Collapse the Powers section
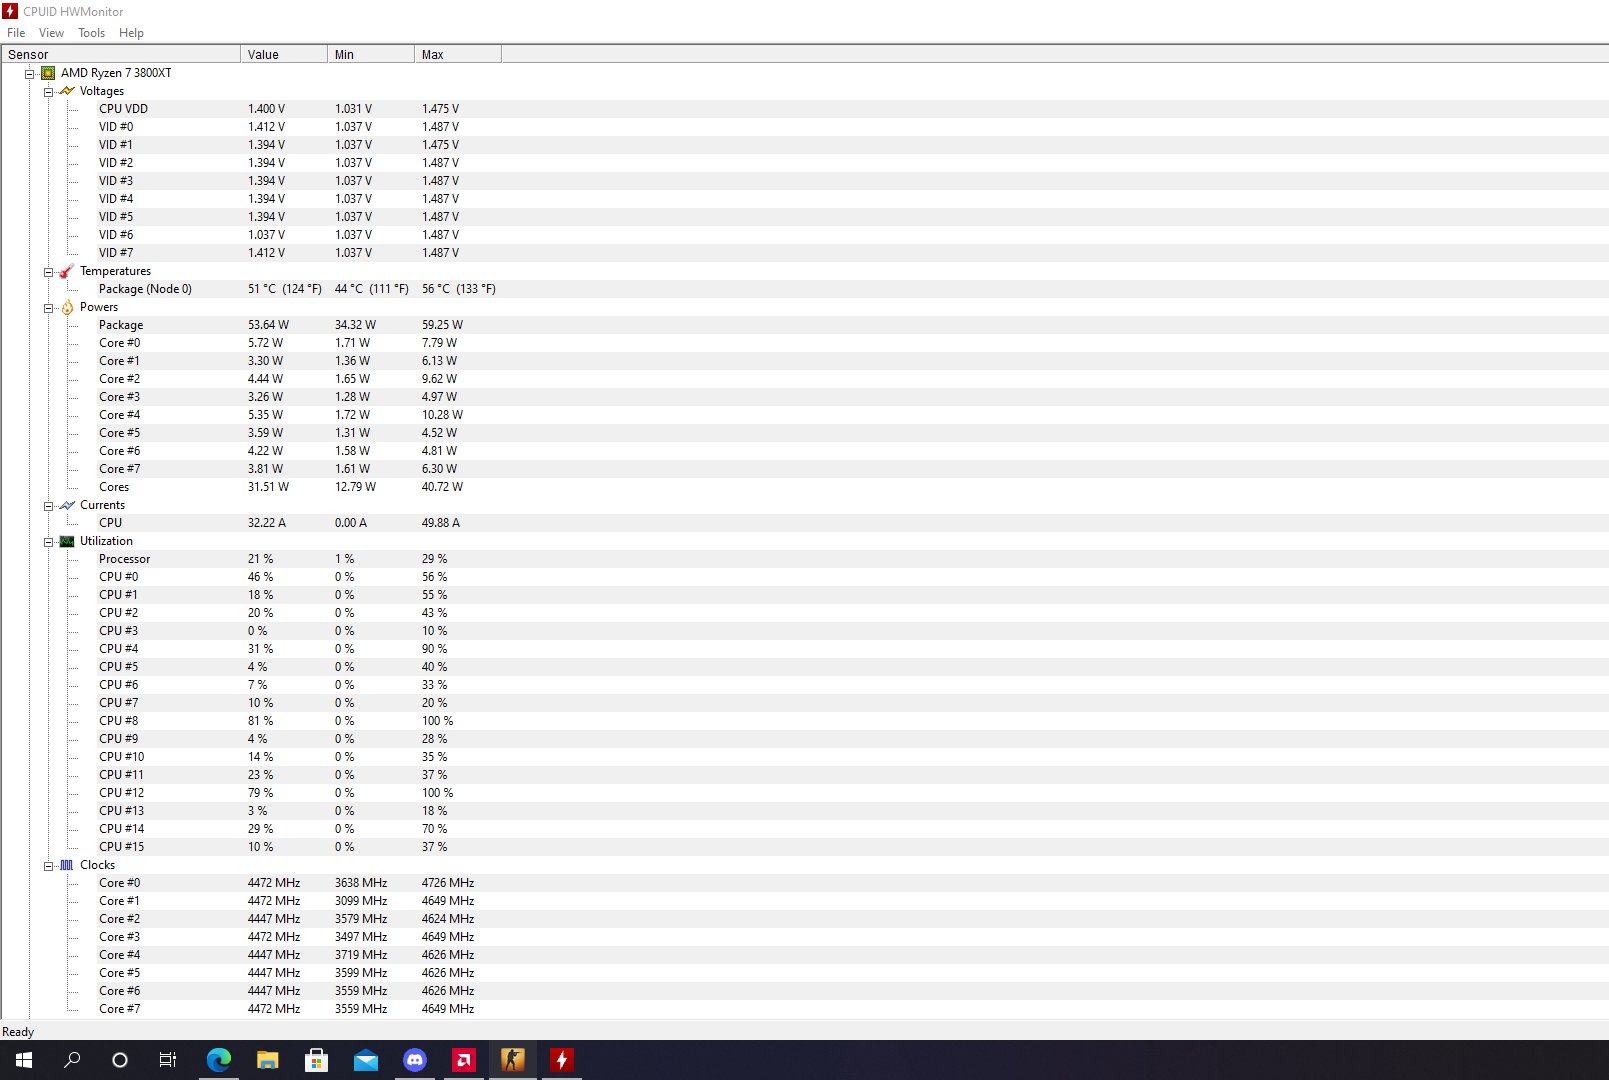 point(48,308)
